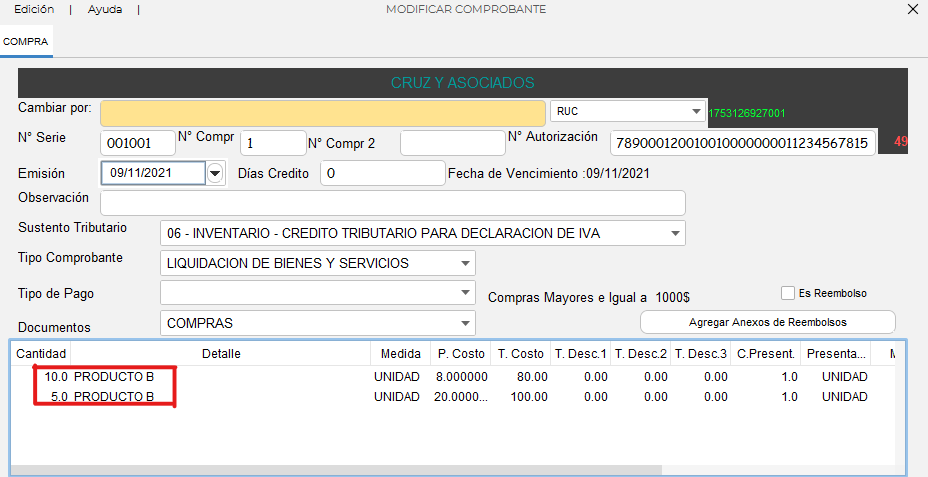Click the N° Serie input field
Viewport: 928px width, 477px height.
138,143
